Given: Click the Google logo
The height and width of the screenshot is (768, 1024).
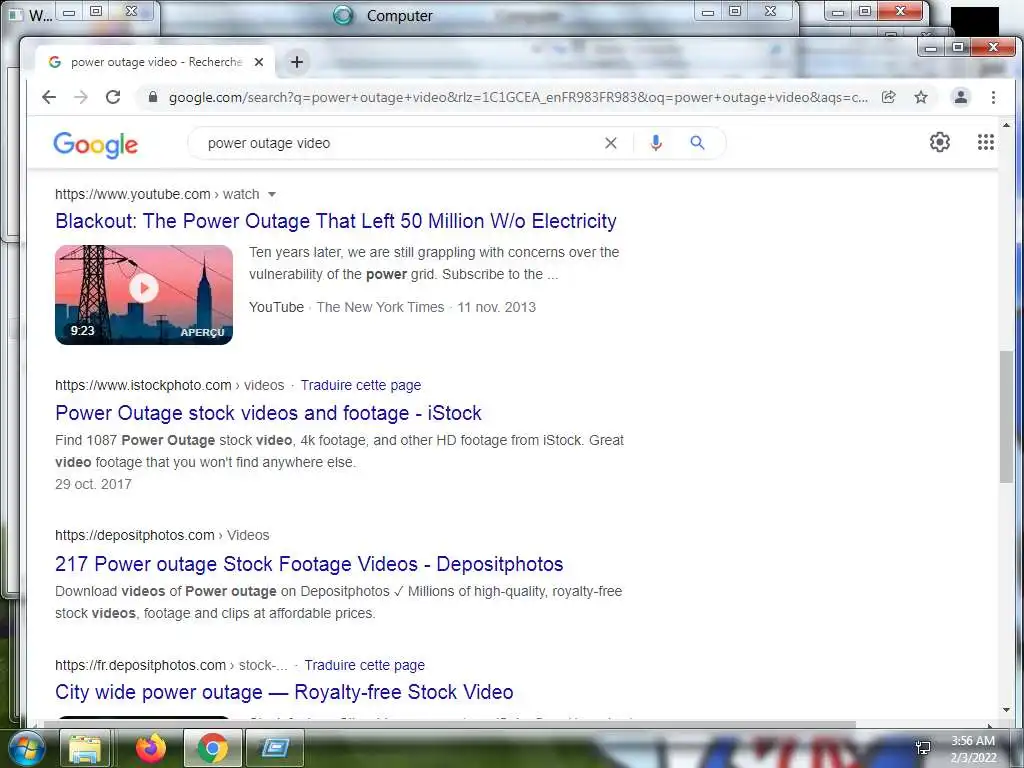Looking at the screenshot, I should coord(95,144).
